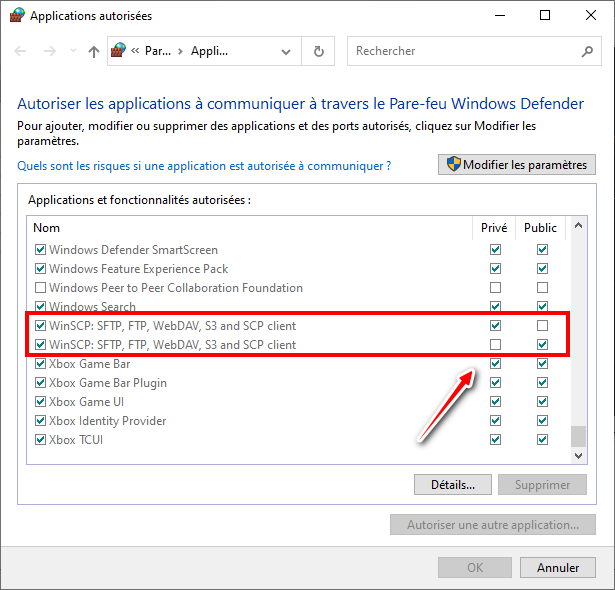Toggle Xbox Game Bar name checkbox
Viewport: 615px width, 590px height.
40,364
